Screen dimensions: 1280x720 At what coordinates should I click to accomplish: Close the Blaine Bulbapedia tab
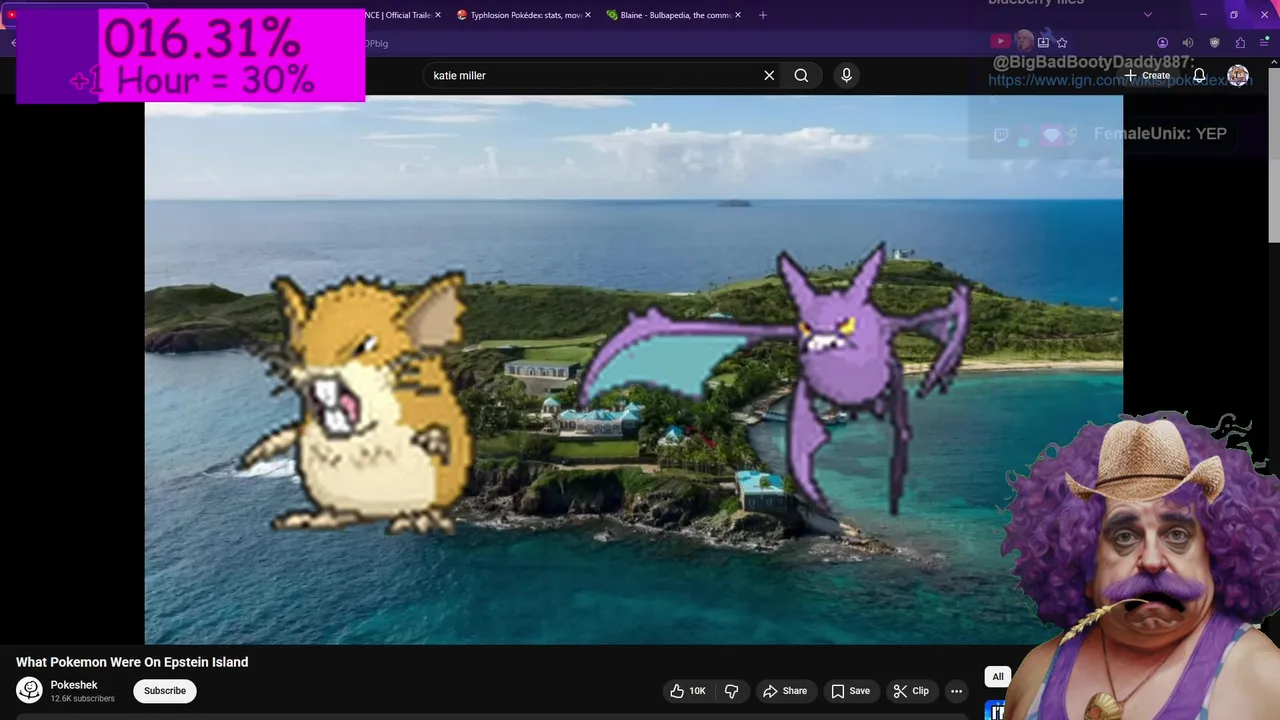(x=737, y=15)
